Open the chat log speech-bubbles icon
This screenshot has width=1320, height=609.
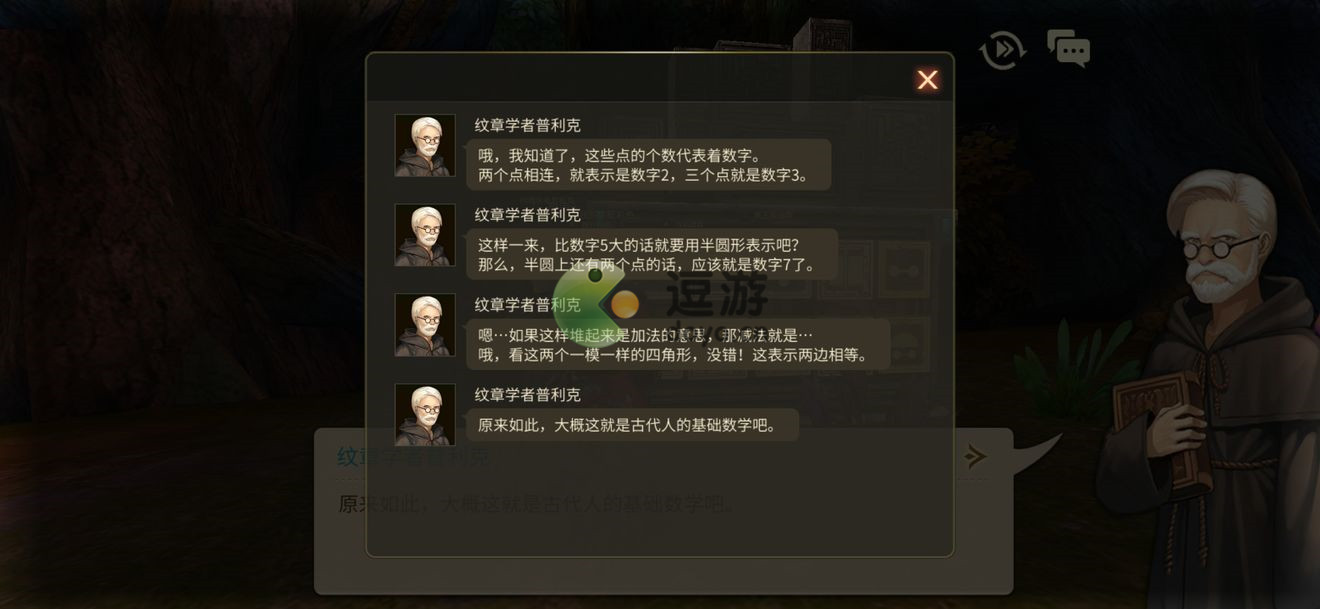pos(1068,47)
